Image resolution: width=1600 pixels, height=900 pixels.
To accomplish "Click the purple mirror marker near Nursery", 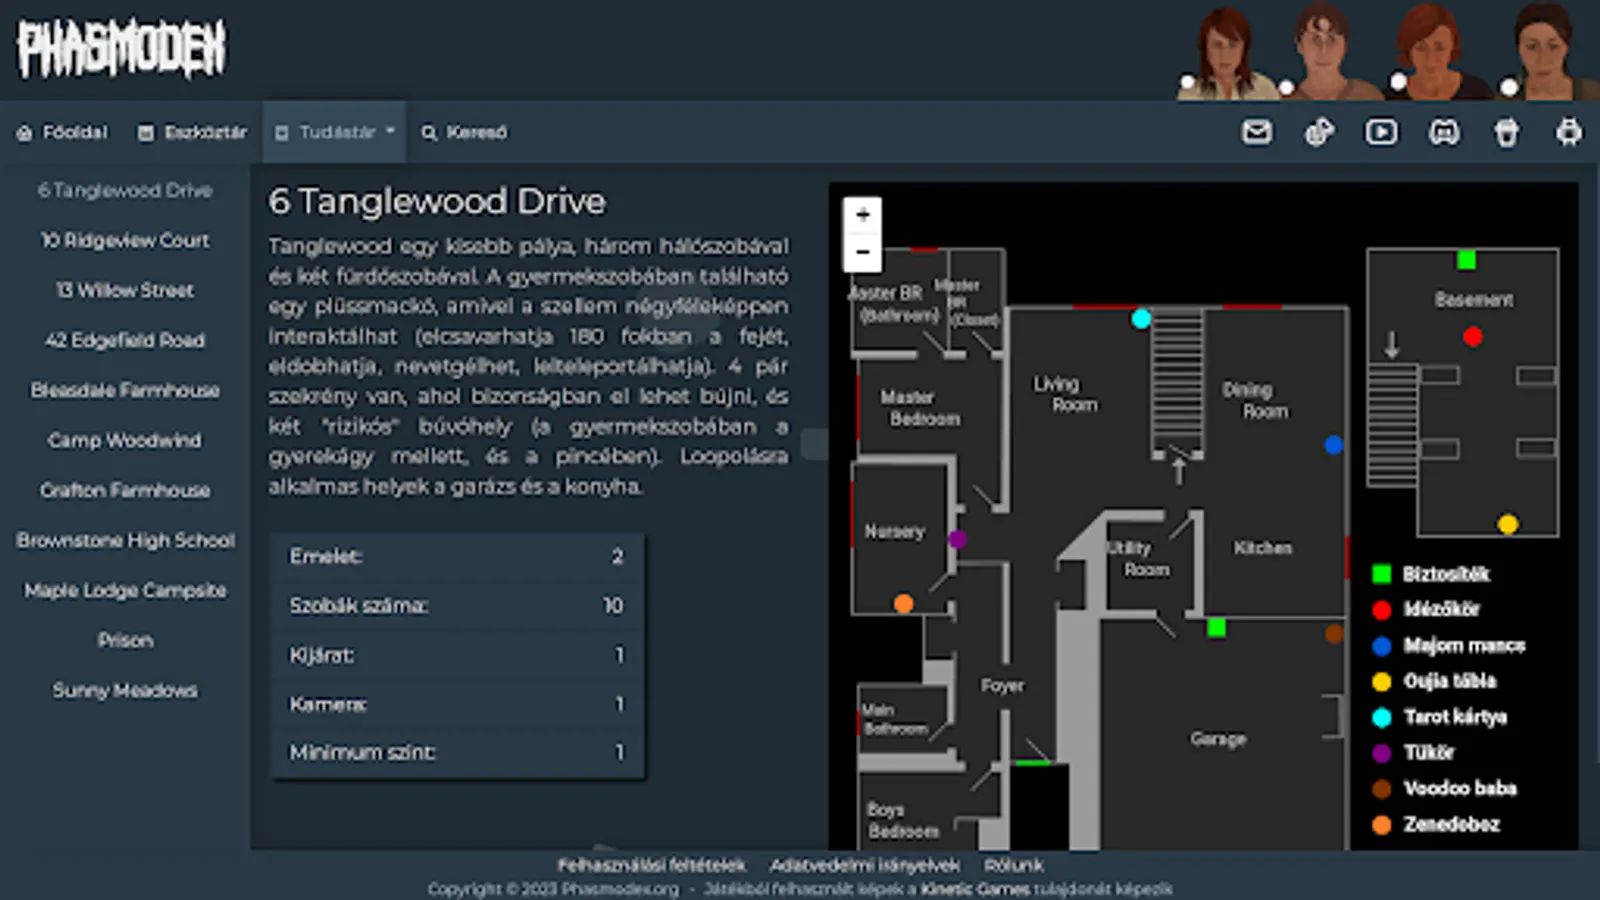I will [957, 540].
